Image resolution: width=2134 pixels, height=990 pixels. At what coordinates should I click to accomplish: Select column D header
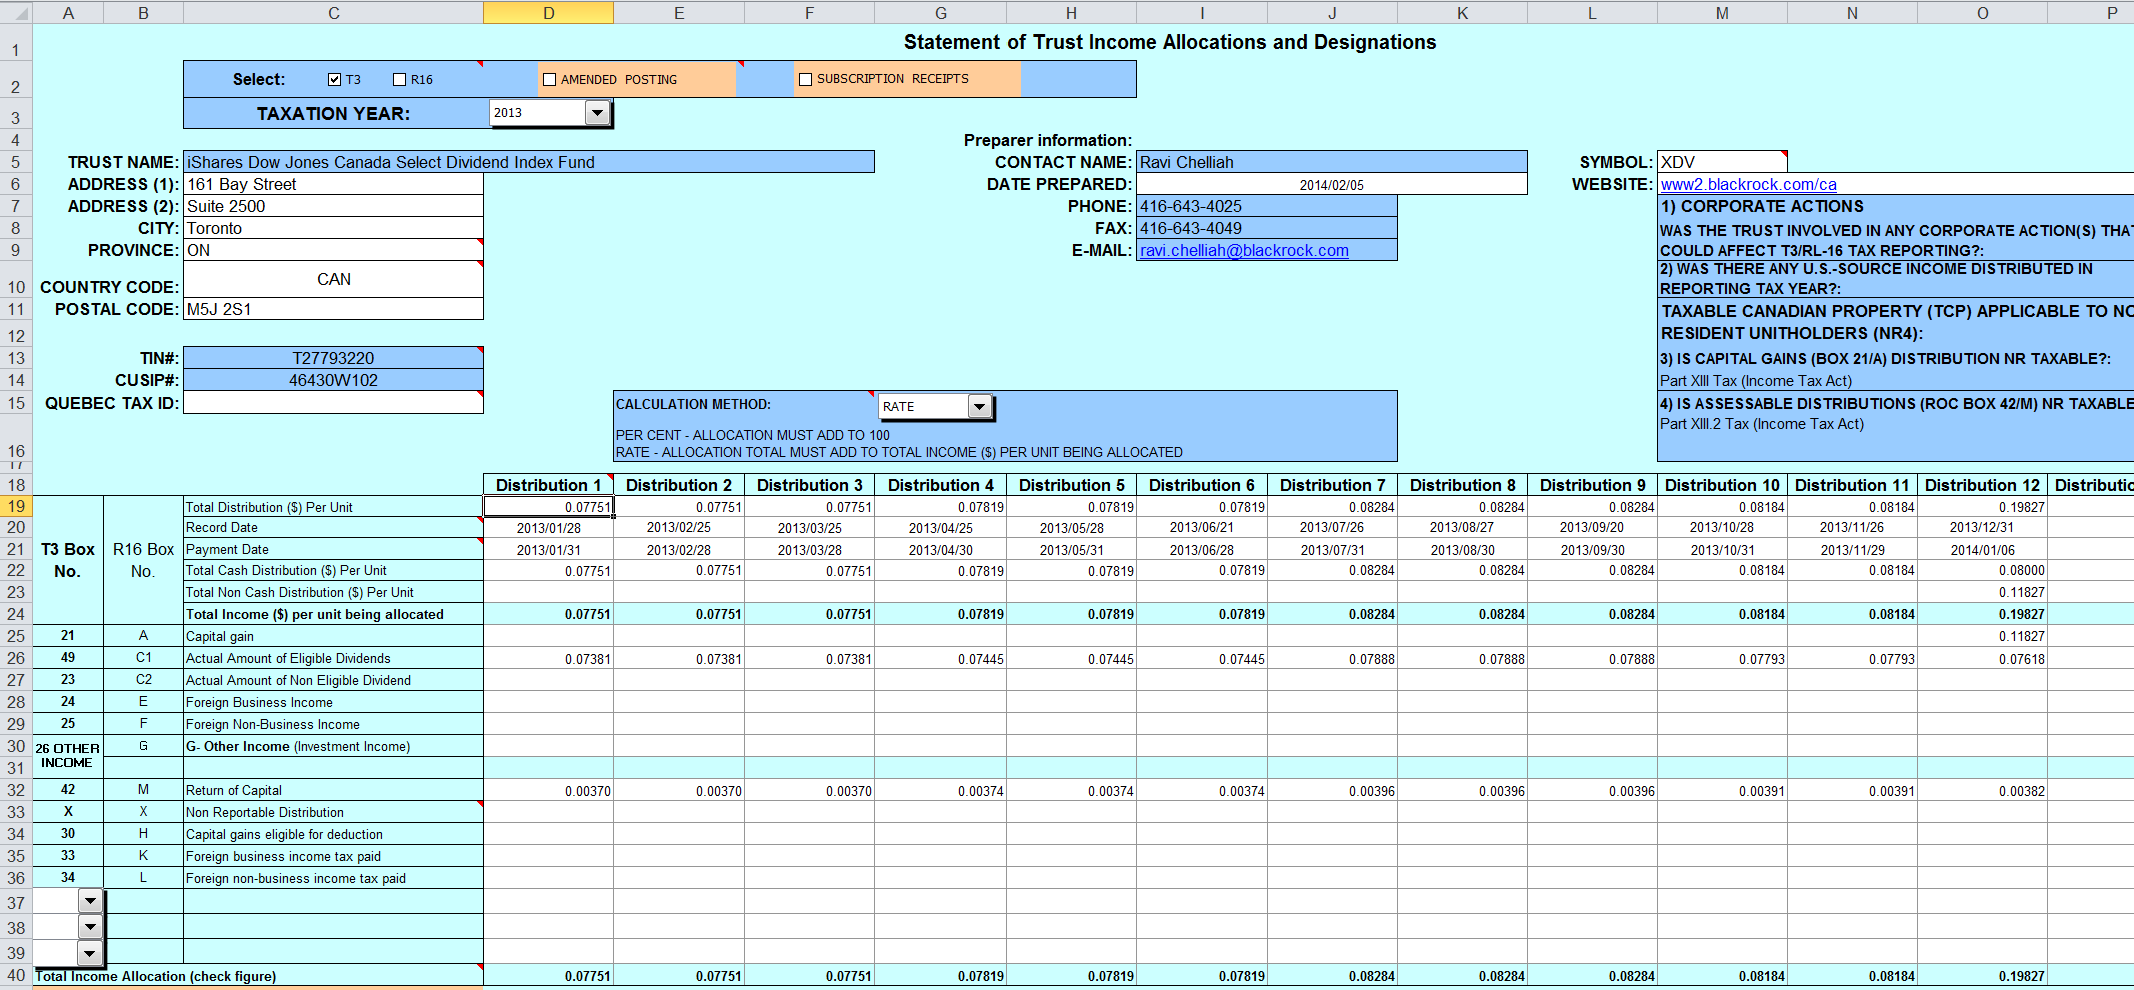coord(549,13)
